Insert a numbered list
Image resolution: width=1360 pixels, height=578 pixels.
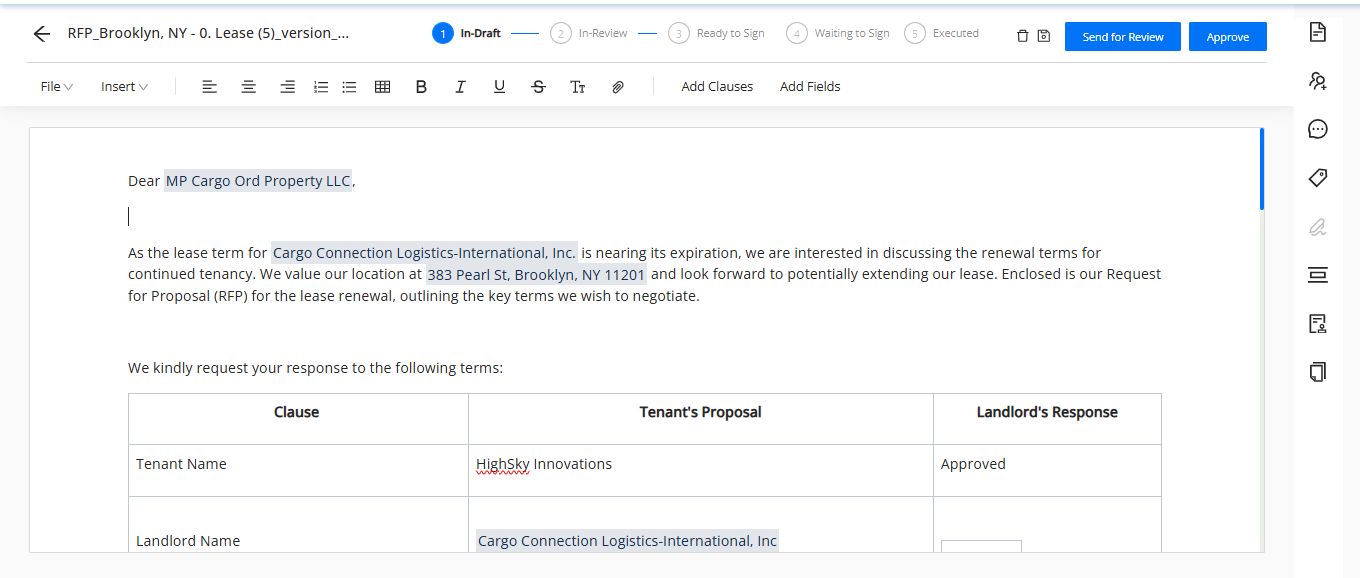pos(321,87)
